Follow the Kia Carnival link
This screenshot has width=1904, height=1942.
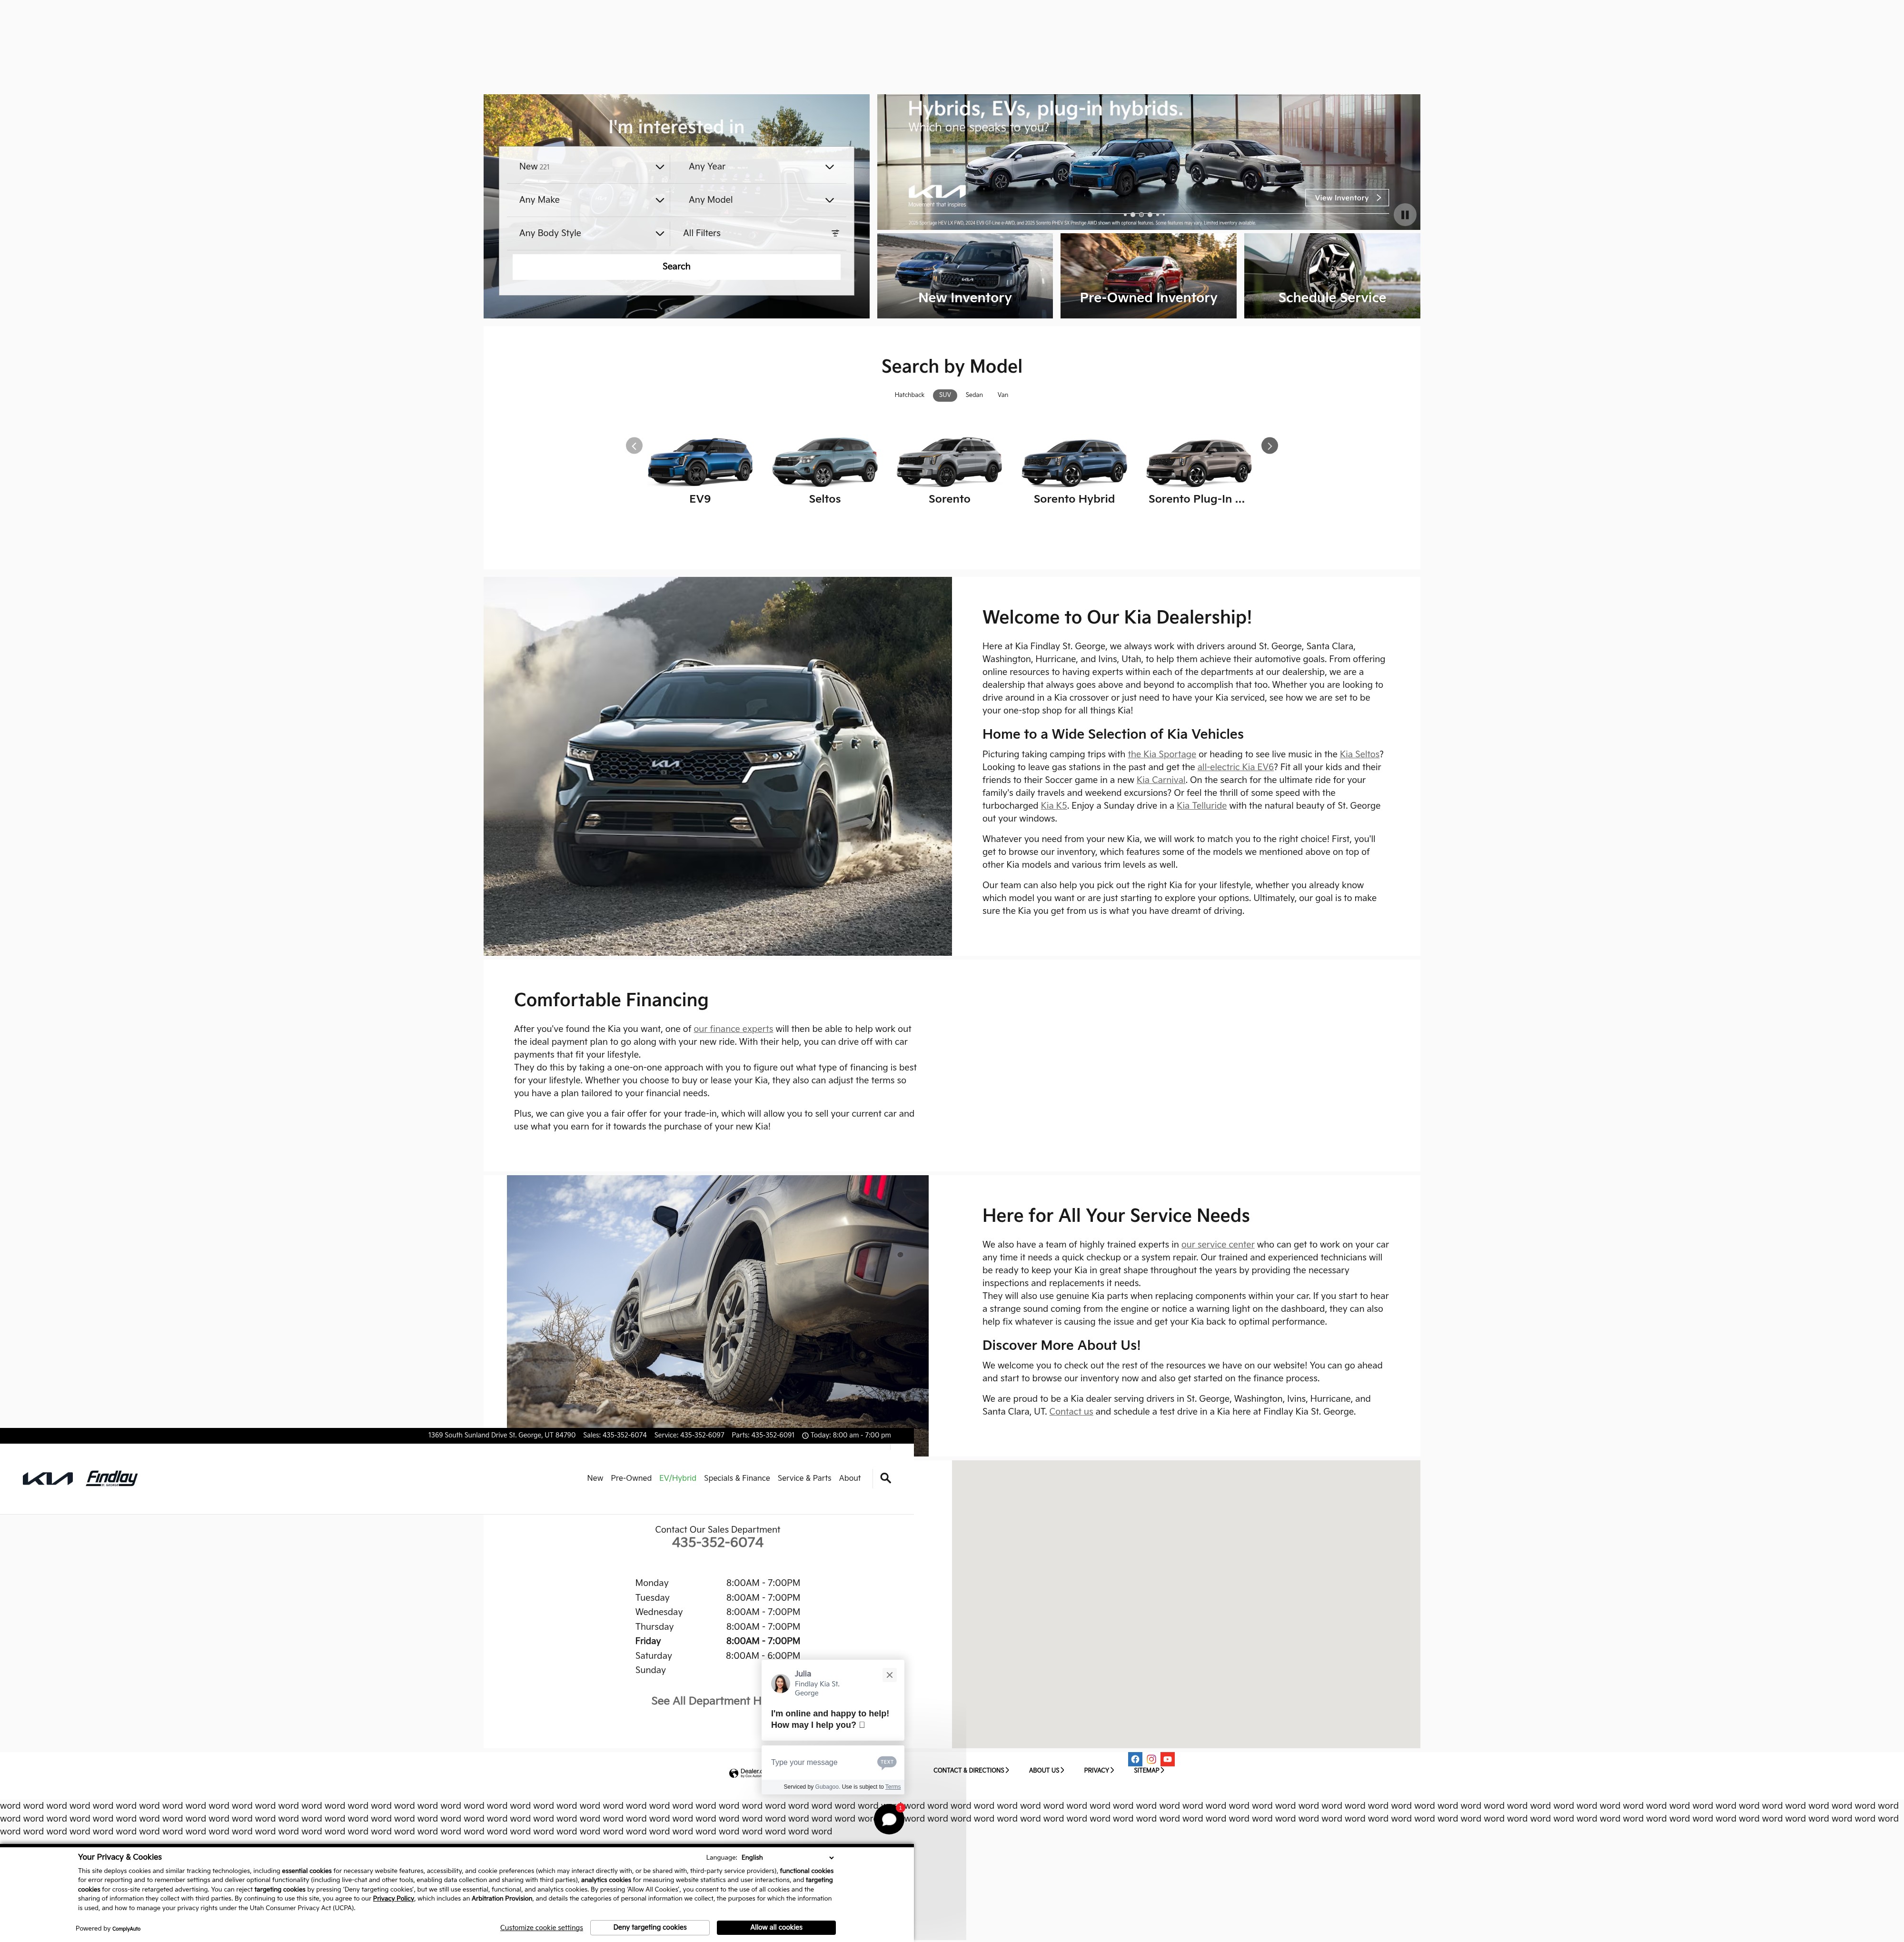[1160, 781]
